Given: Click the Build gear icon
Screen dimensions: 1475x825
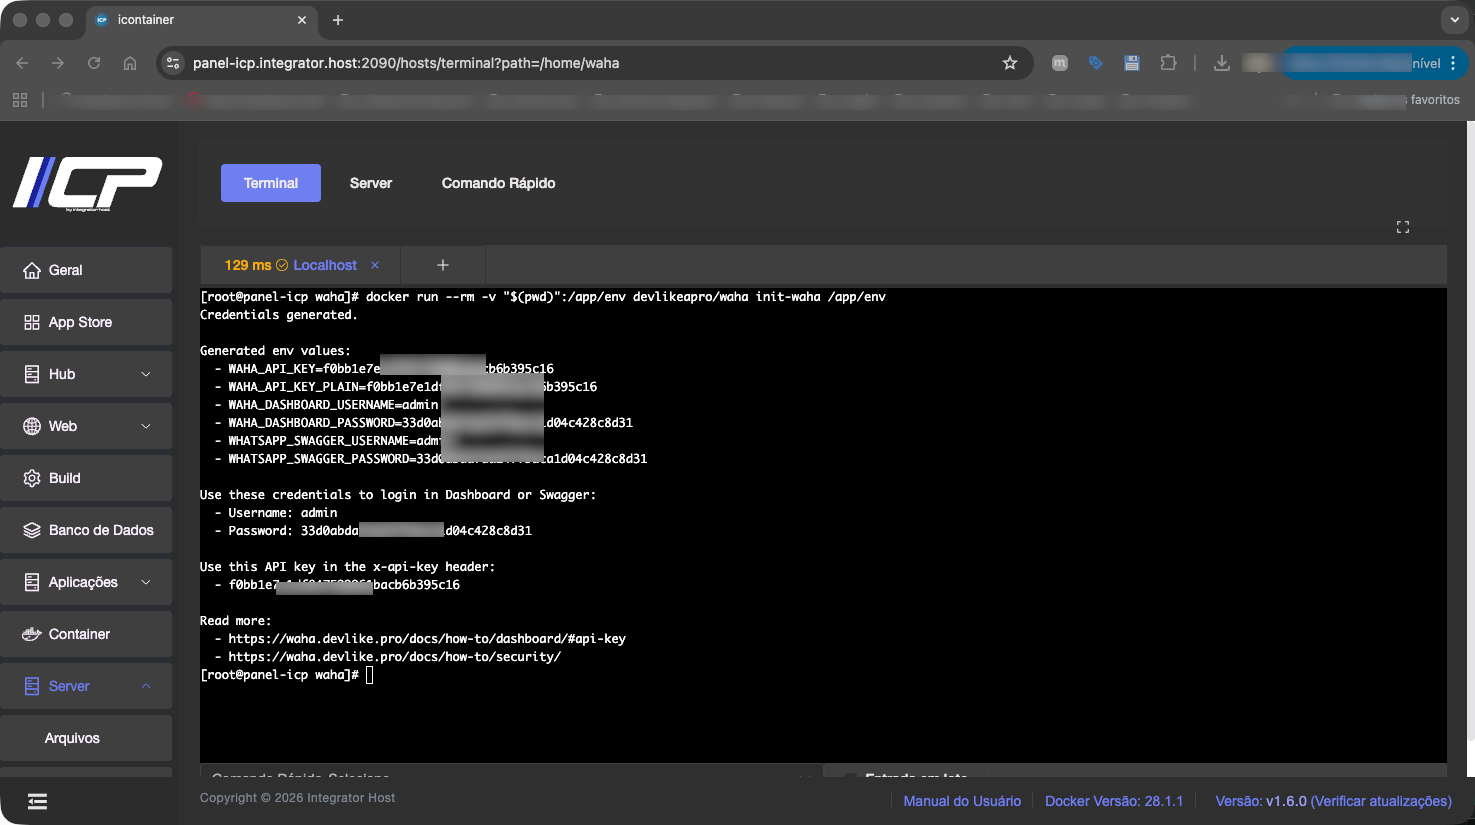Looking at the screenshot, I should coord(32,478).
